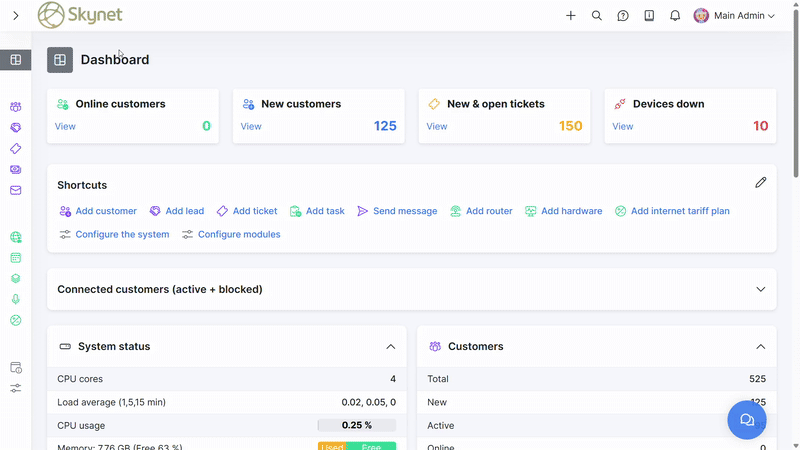Click the Send message shortcut

pyautogui.click(x=397, y=211)
